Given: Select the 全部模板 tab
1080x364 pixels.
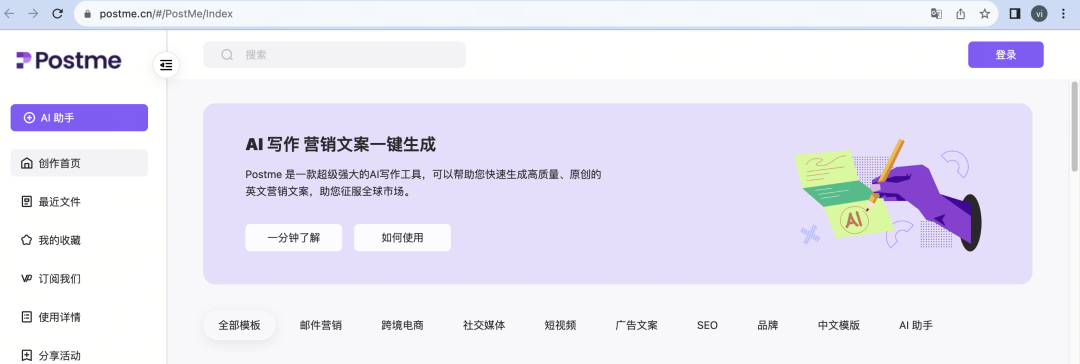Looking at the screenshot, I should coord(240,325).
